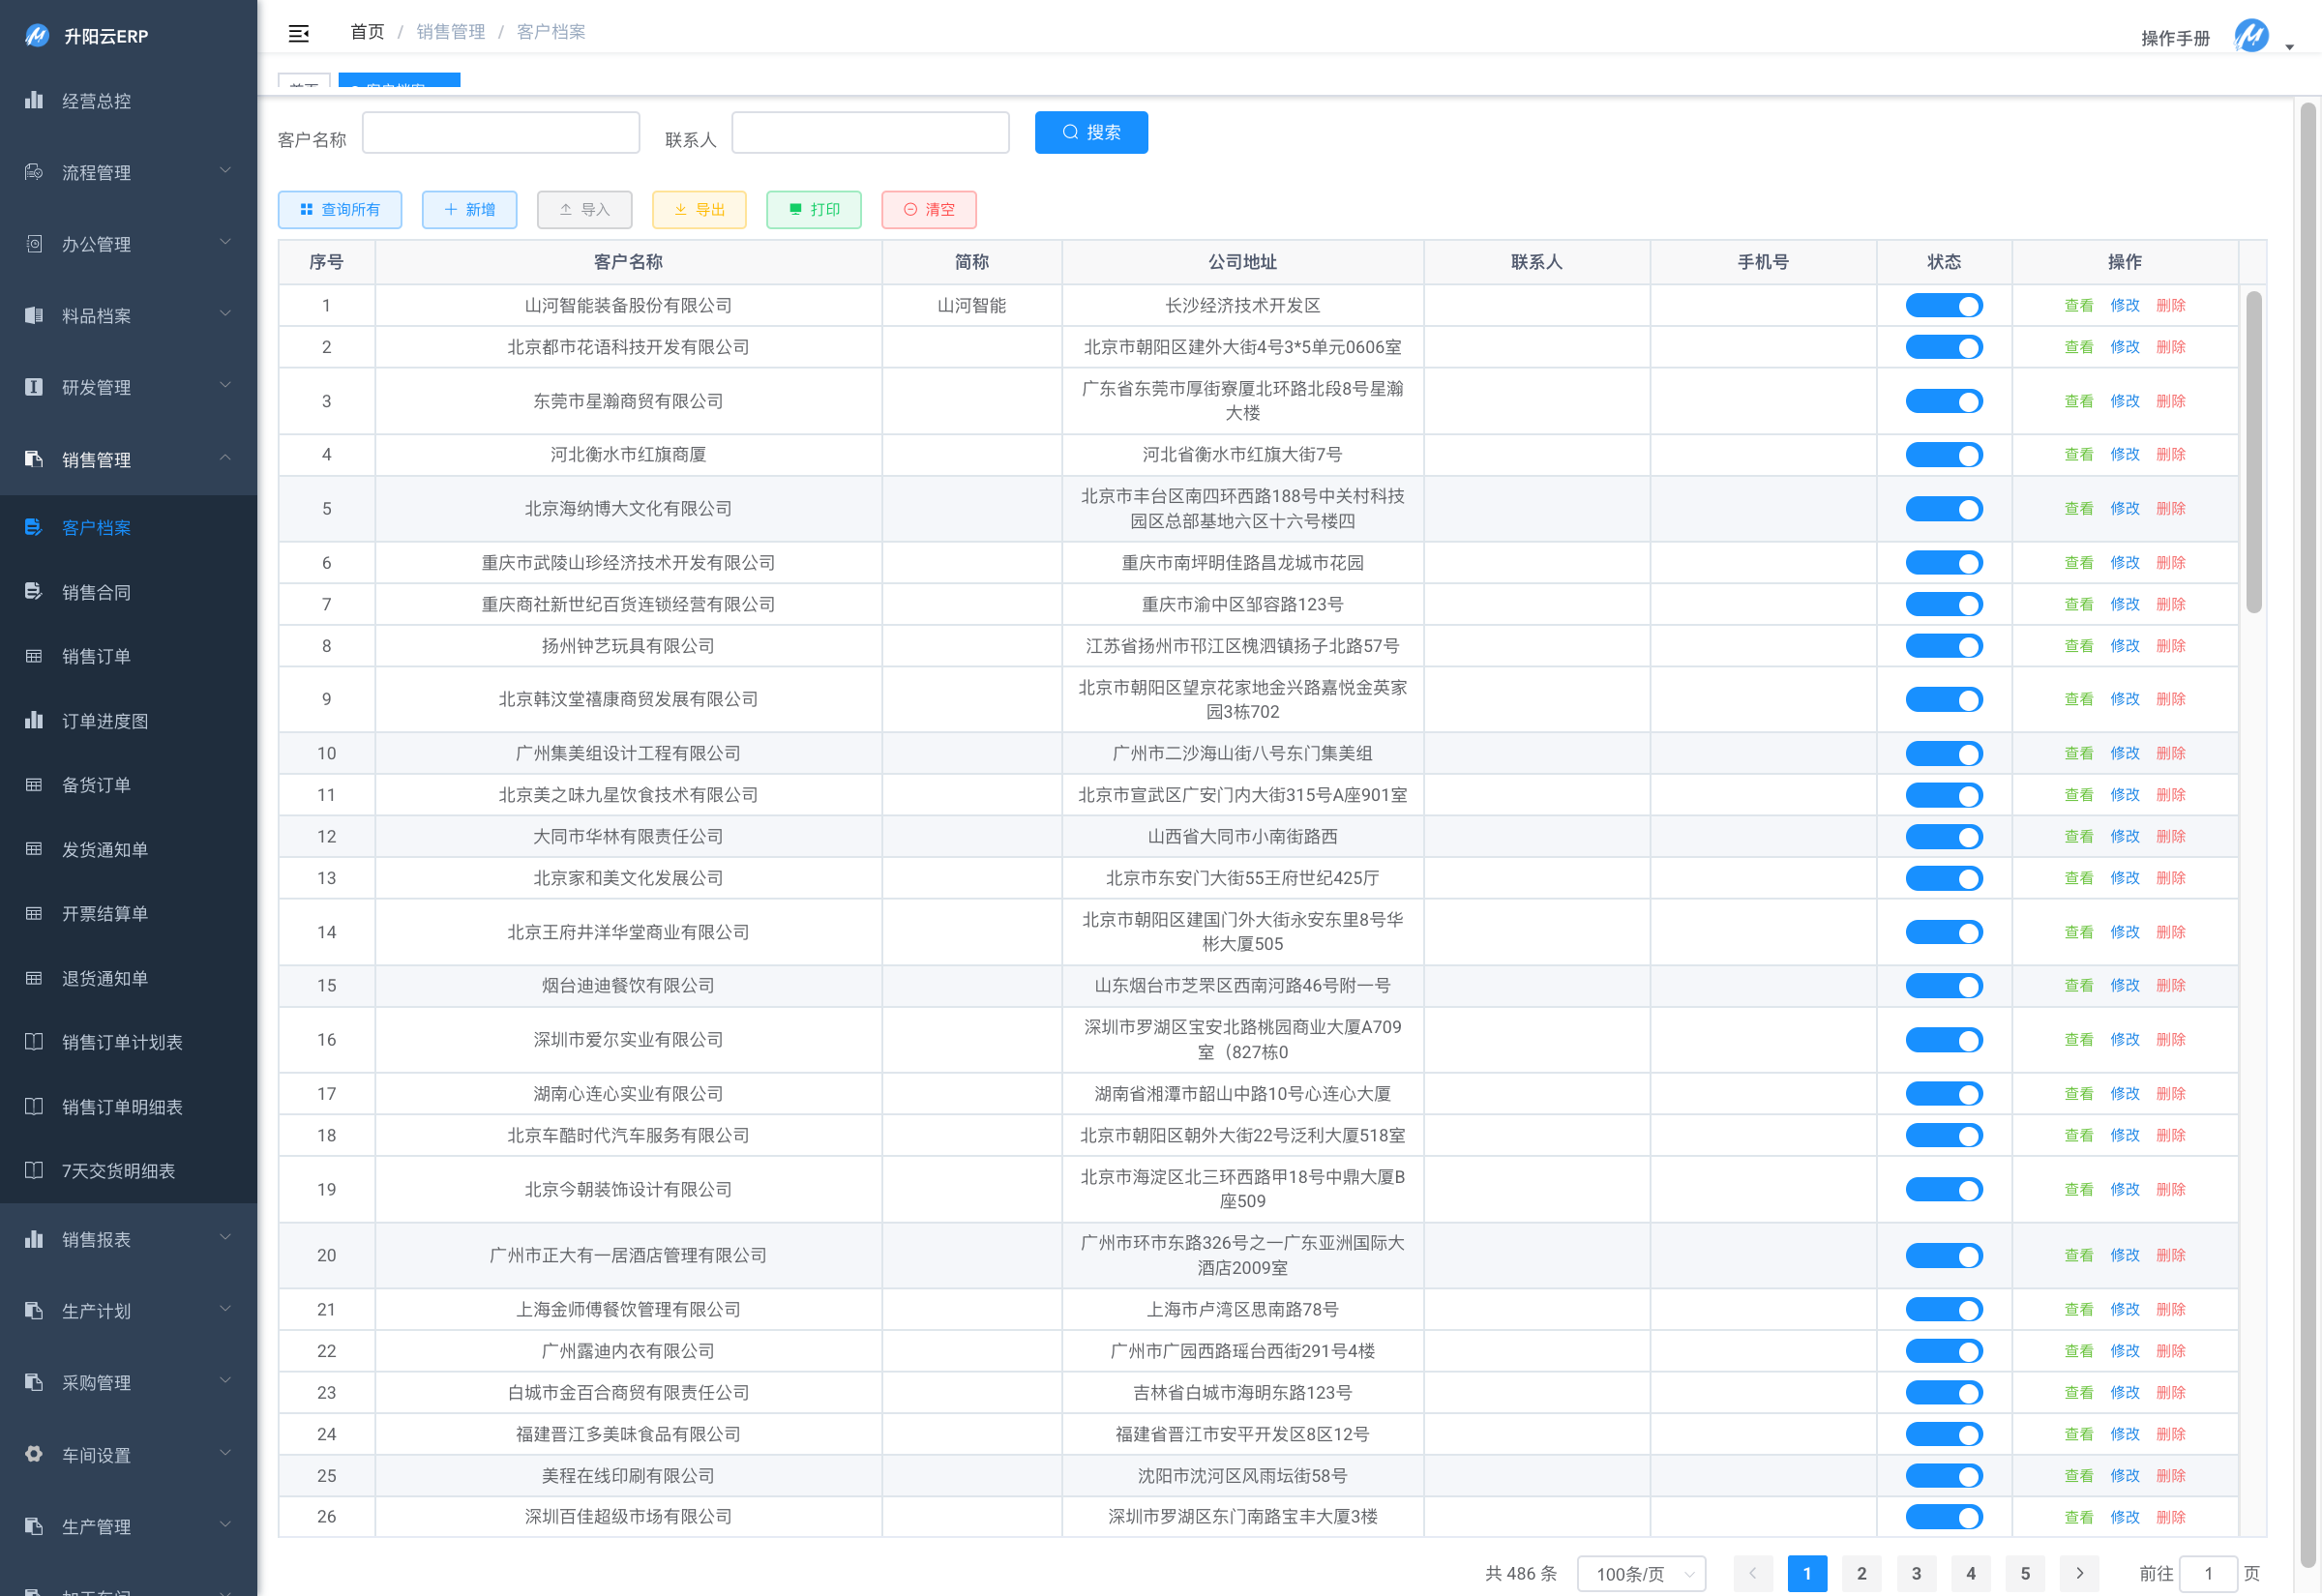Click the next page arrow in pagination
The image size is (2322, 1596).
point(2080,1573)
